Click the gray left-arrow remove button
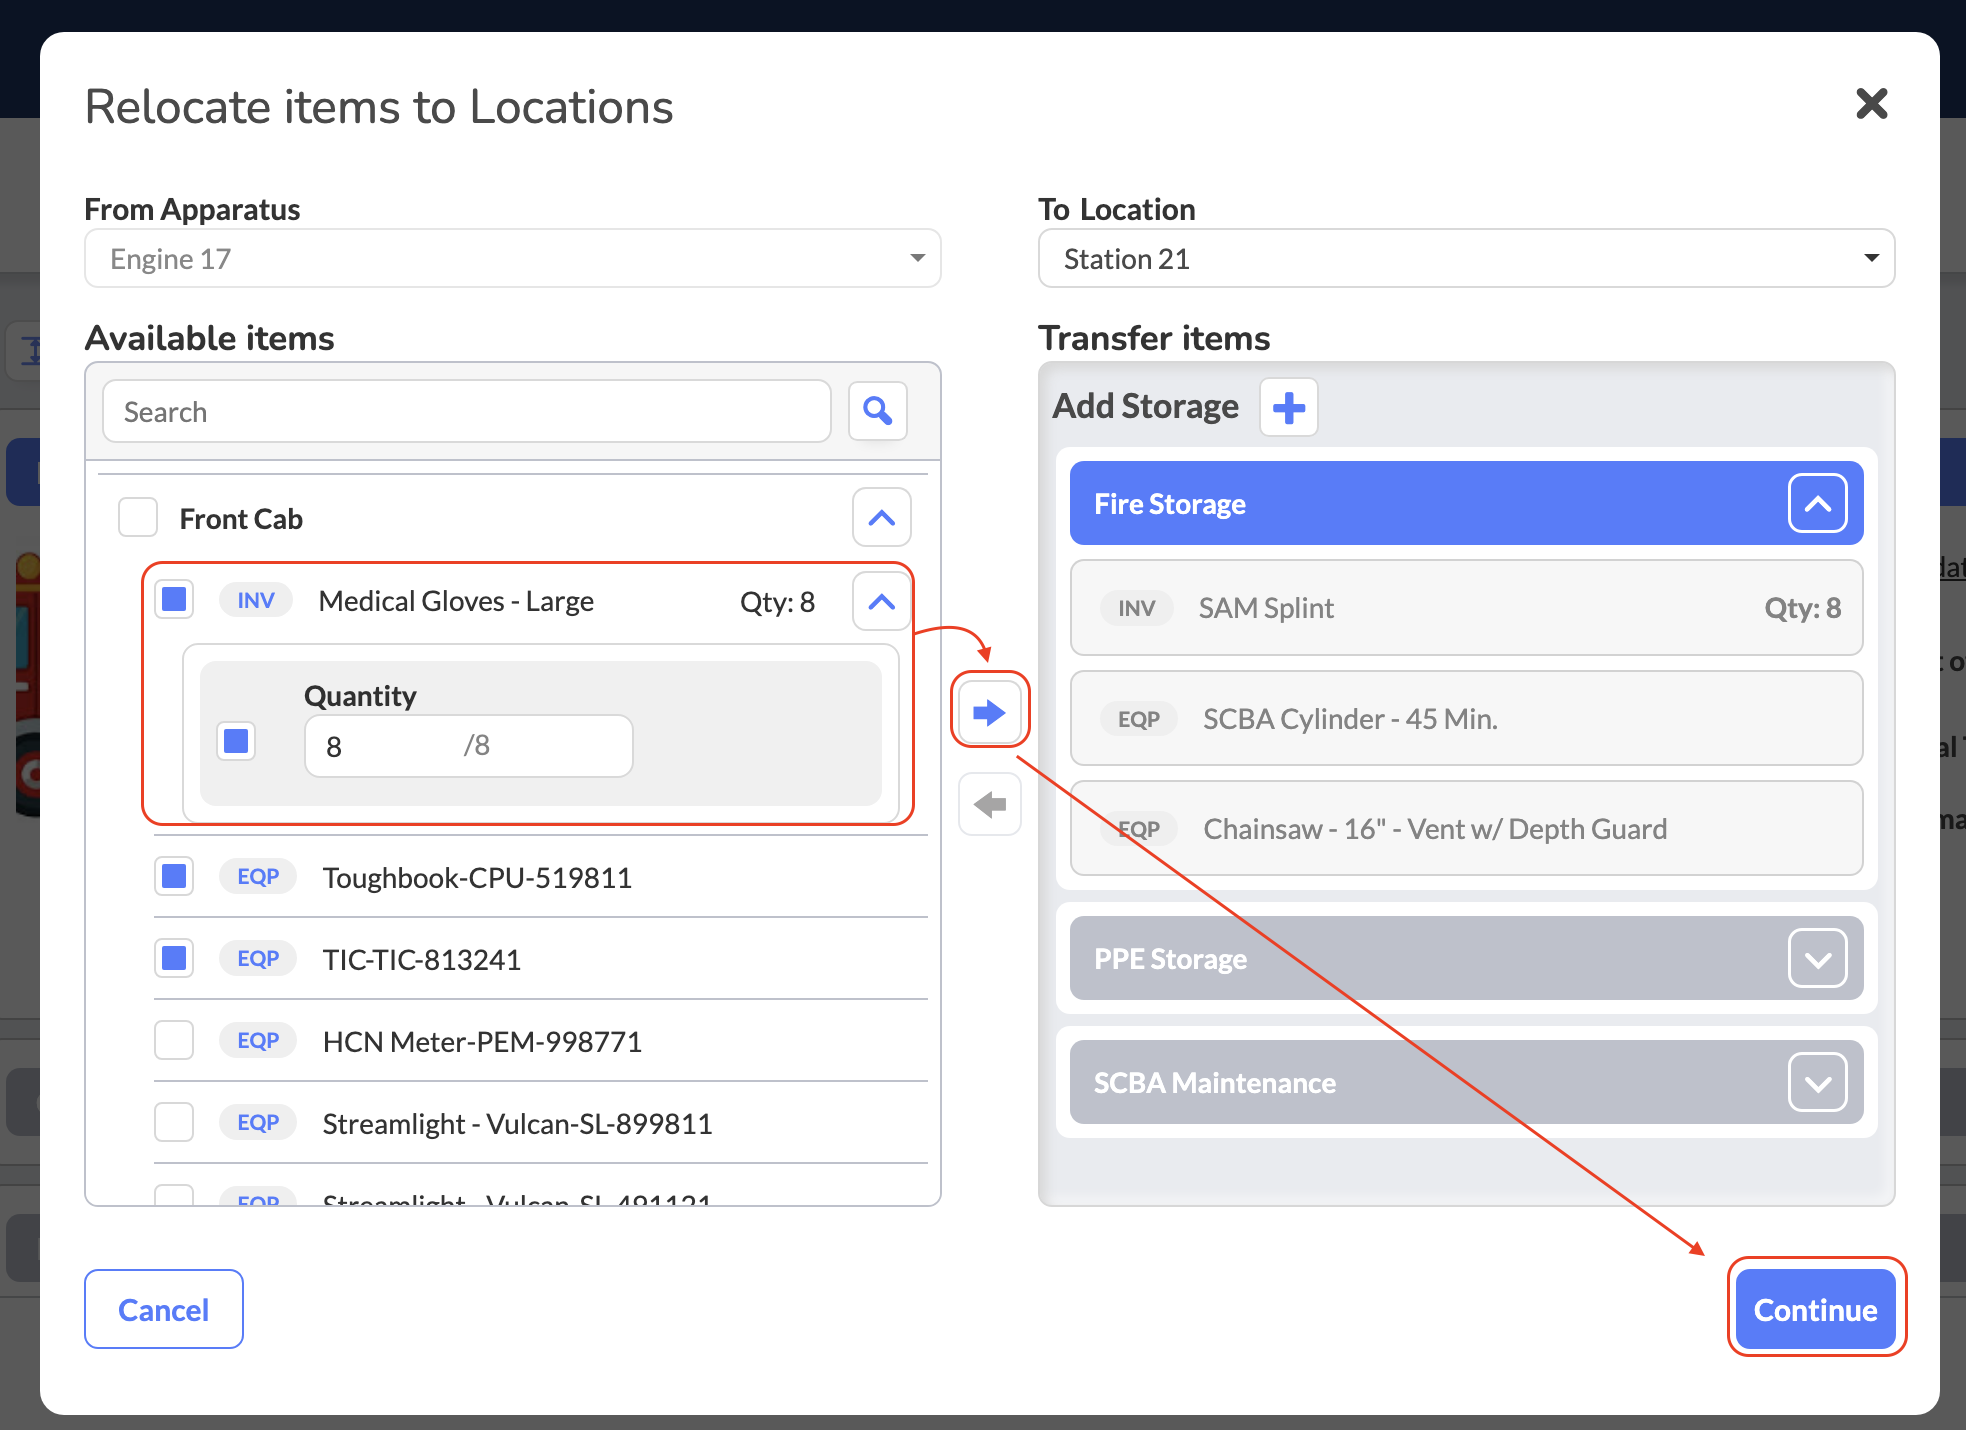The height and width of the screenshot is (1430, 1966). pos(989,804)
